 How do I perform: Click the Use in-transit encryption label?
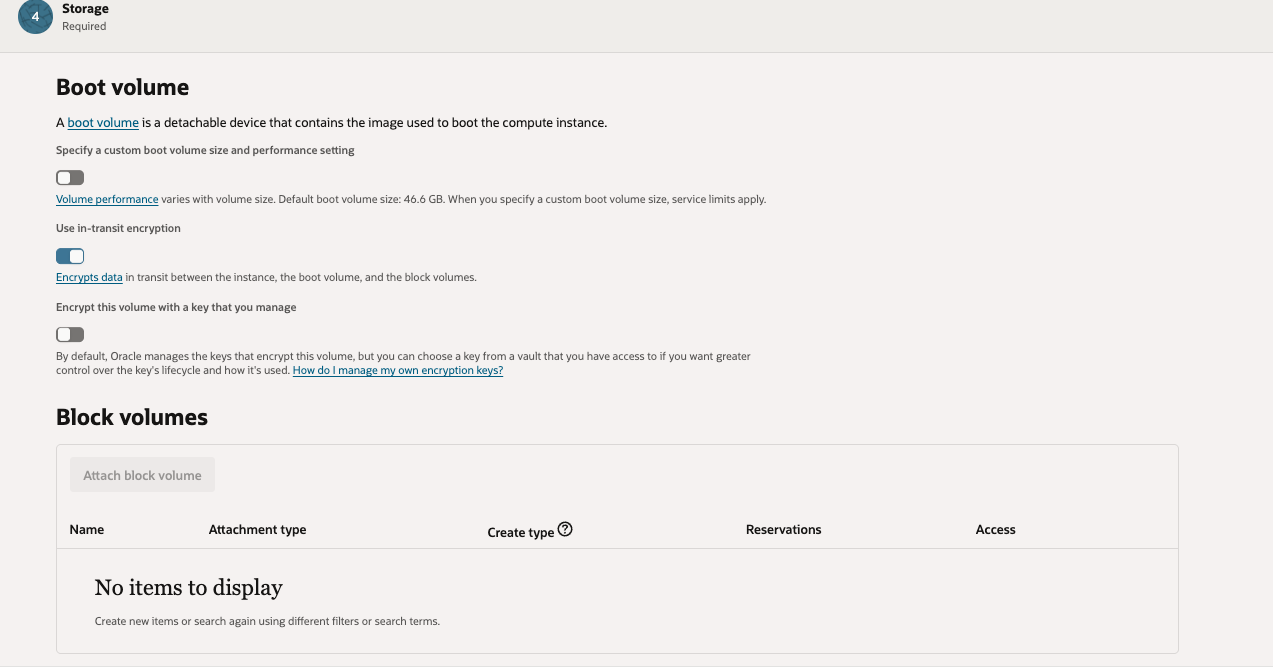pyautogui.click(x=118, y=228)
